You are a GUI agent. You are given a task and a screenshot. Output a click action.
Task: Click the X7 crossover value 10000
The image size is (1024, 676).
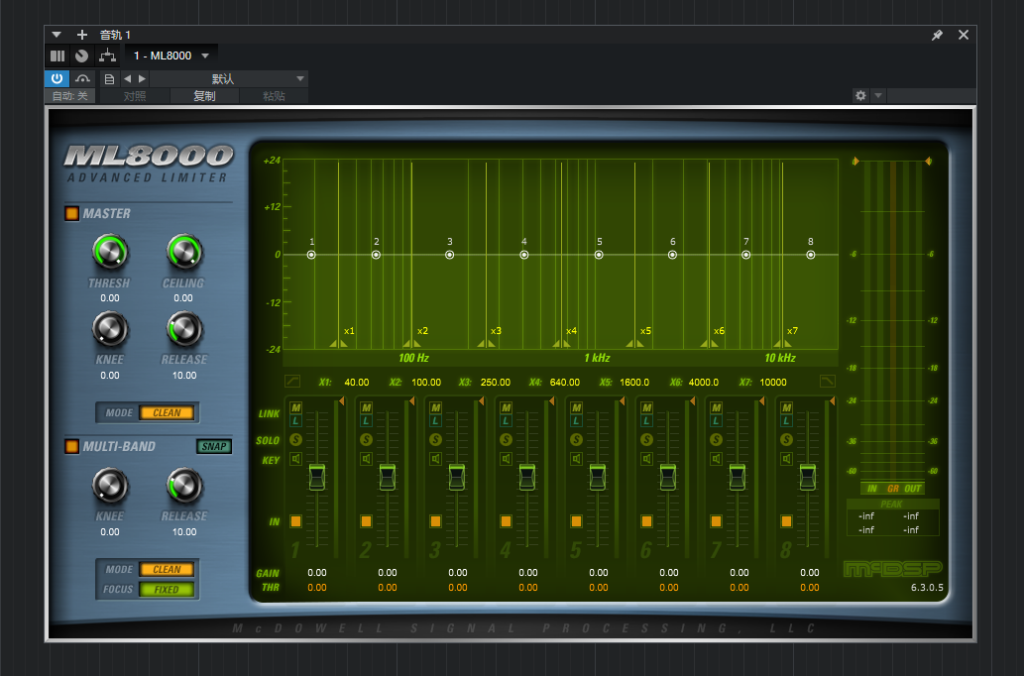point(773,382)
